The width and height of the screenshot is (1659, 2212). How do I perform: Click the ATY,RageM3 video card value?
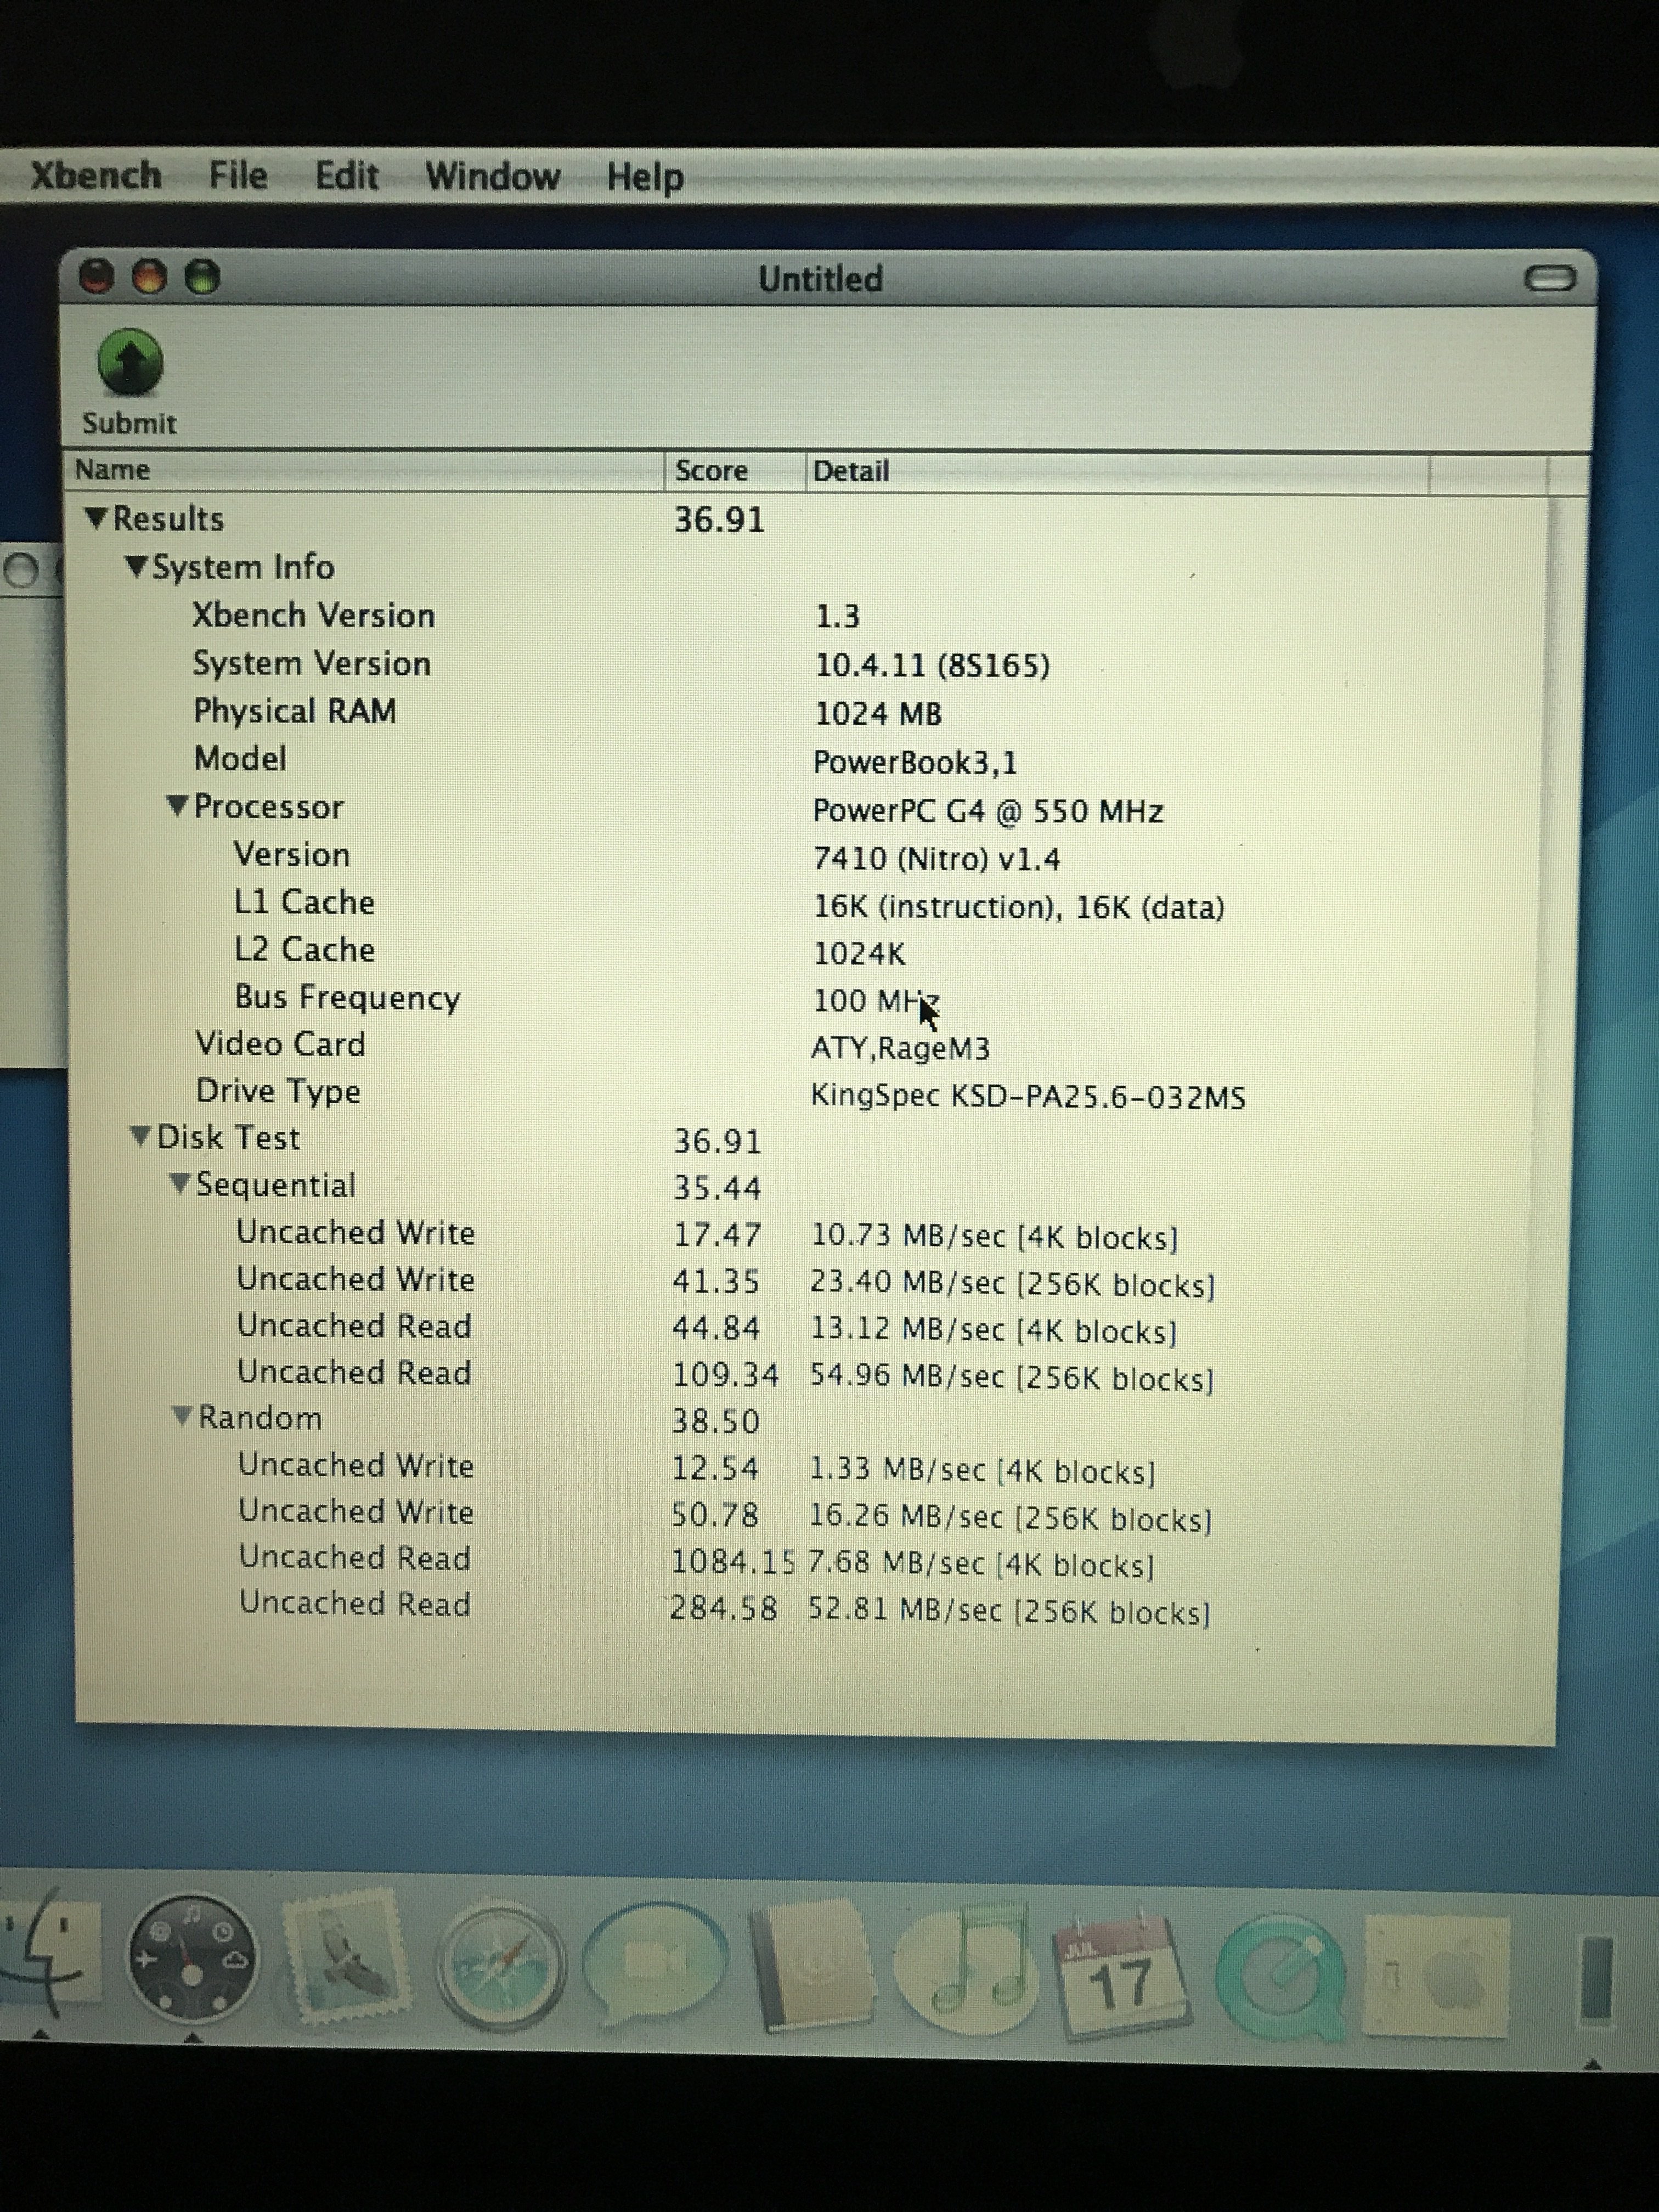[900, 1049]
